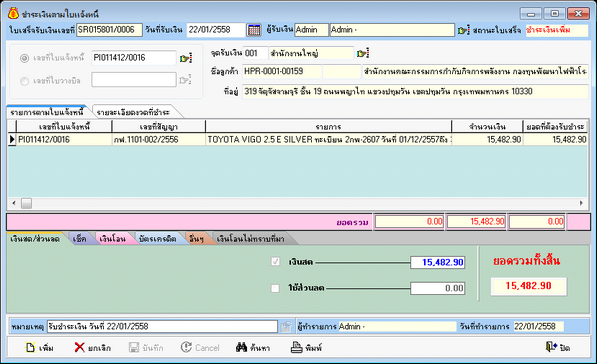Viewport: 597px width, 364px height.
Task: Toggle the cash payment checkbox
Action: [275, 262]
